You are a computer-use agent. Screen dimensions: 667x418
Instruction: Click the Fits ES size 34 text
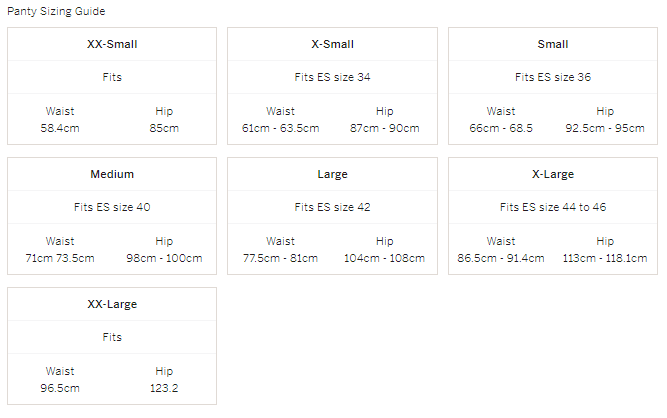click(x=332, y=77)
